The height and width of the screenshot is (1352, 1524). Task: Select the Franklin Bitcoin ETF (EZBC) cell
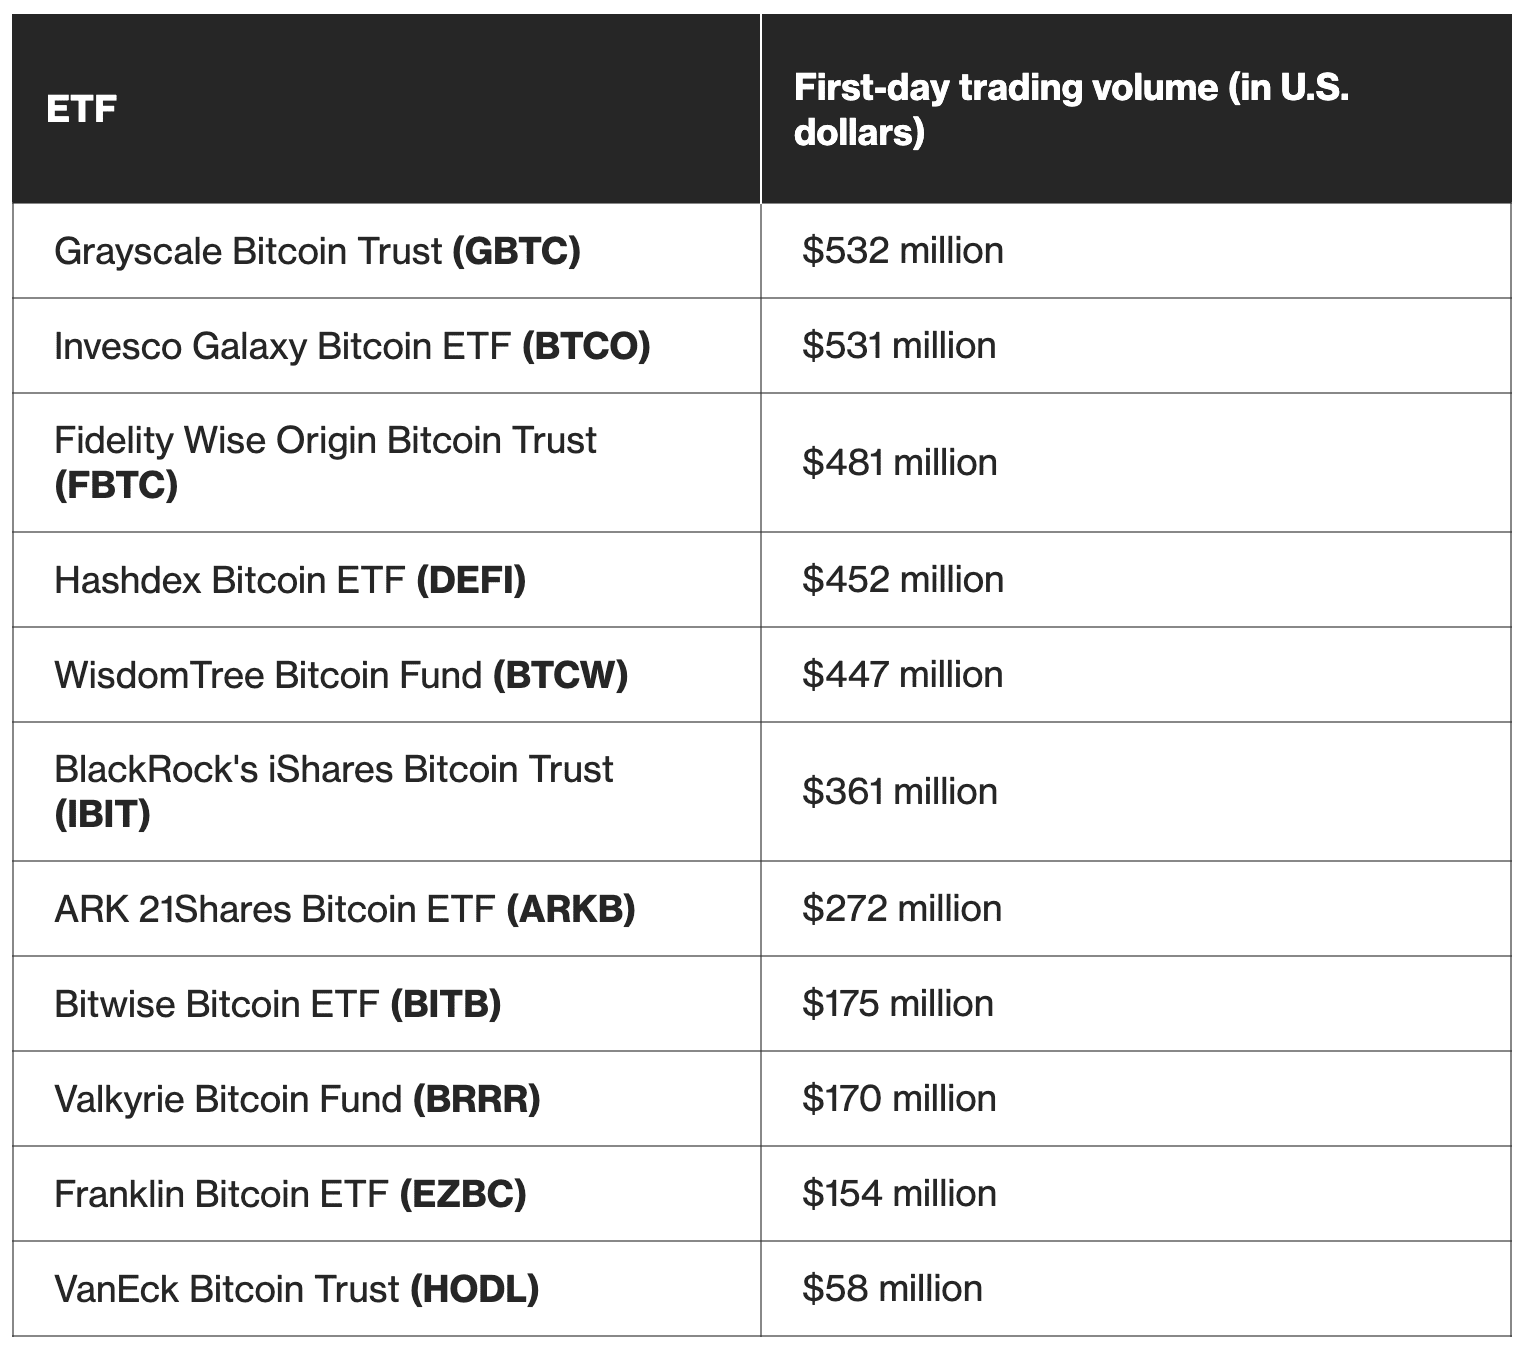pos(290,1194)
